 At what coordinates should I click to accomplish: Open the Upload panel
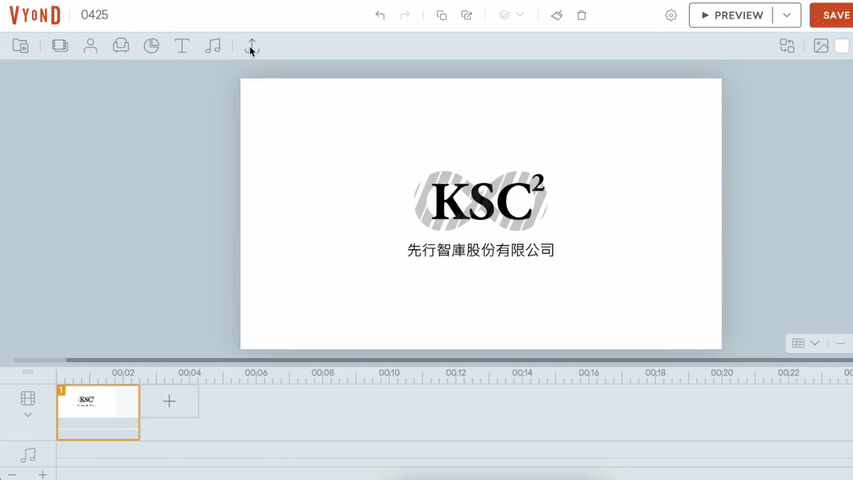(x=251, y=46)
